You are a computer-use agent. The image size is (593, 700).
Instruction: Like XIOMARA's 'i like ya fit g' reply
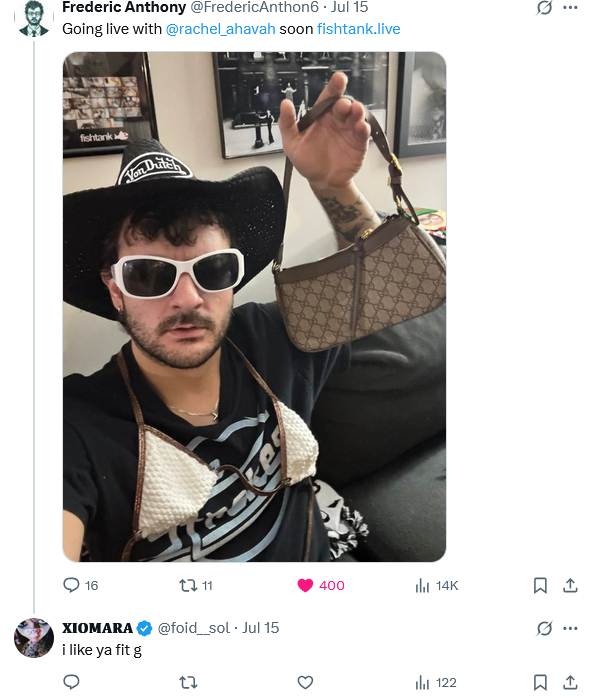[305, 682]
